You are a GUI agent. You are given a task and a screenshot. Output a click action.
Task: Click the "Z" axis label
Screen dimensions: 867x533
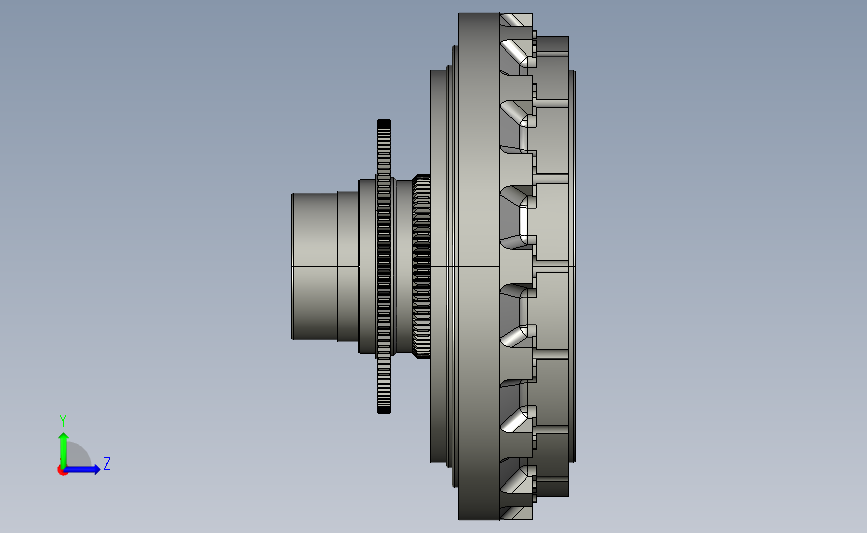point(107,463)
